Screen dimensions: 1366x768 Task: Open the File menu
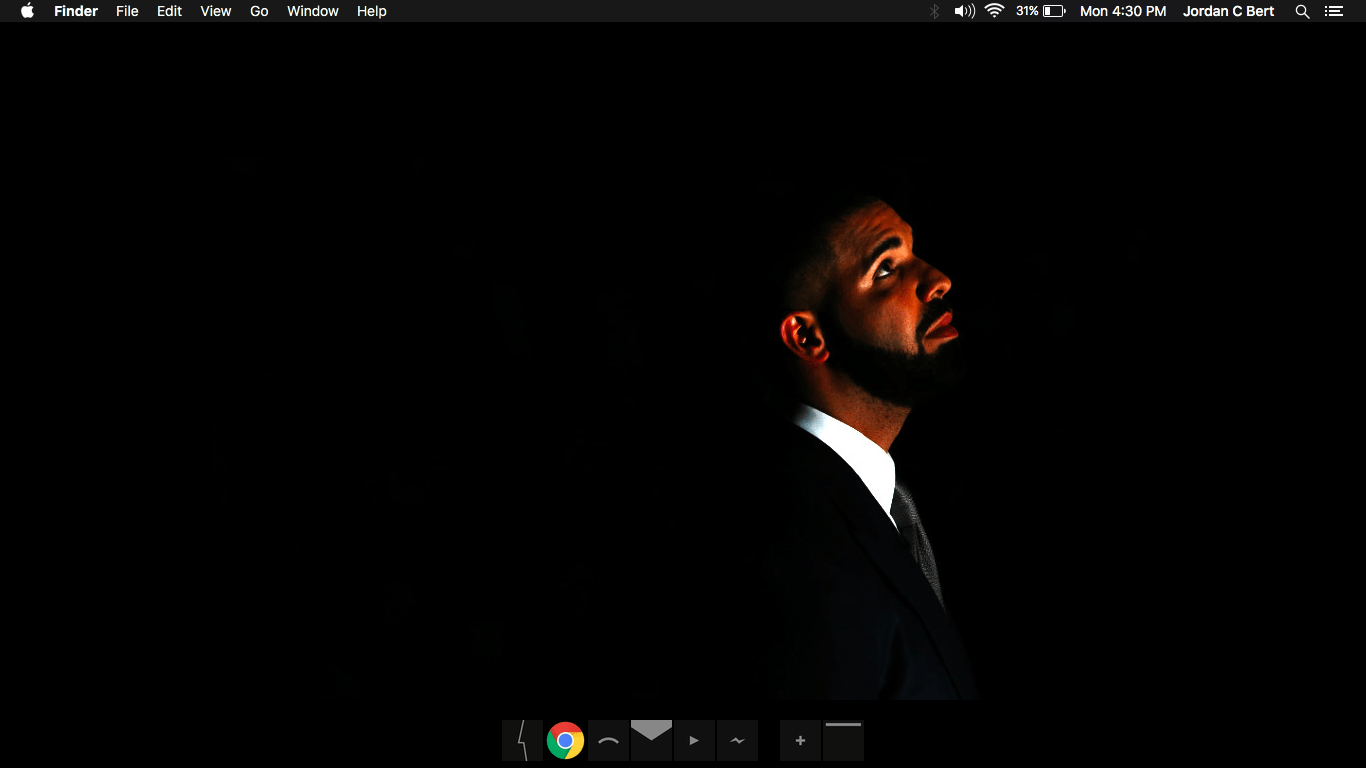click(x=127, y=11)
